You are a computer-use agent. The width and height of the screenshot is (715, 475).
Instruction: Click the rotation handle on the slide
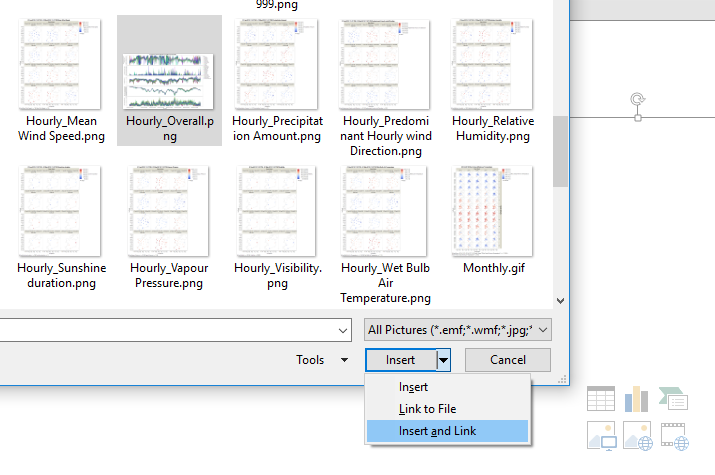[637, 99]
